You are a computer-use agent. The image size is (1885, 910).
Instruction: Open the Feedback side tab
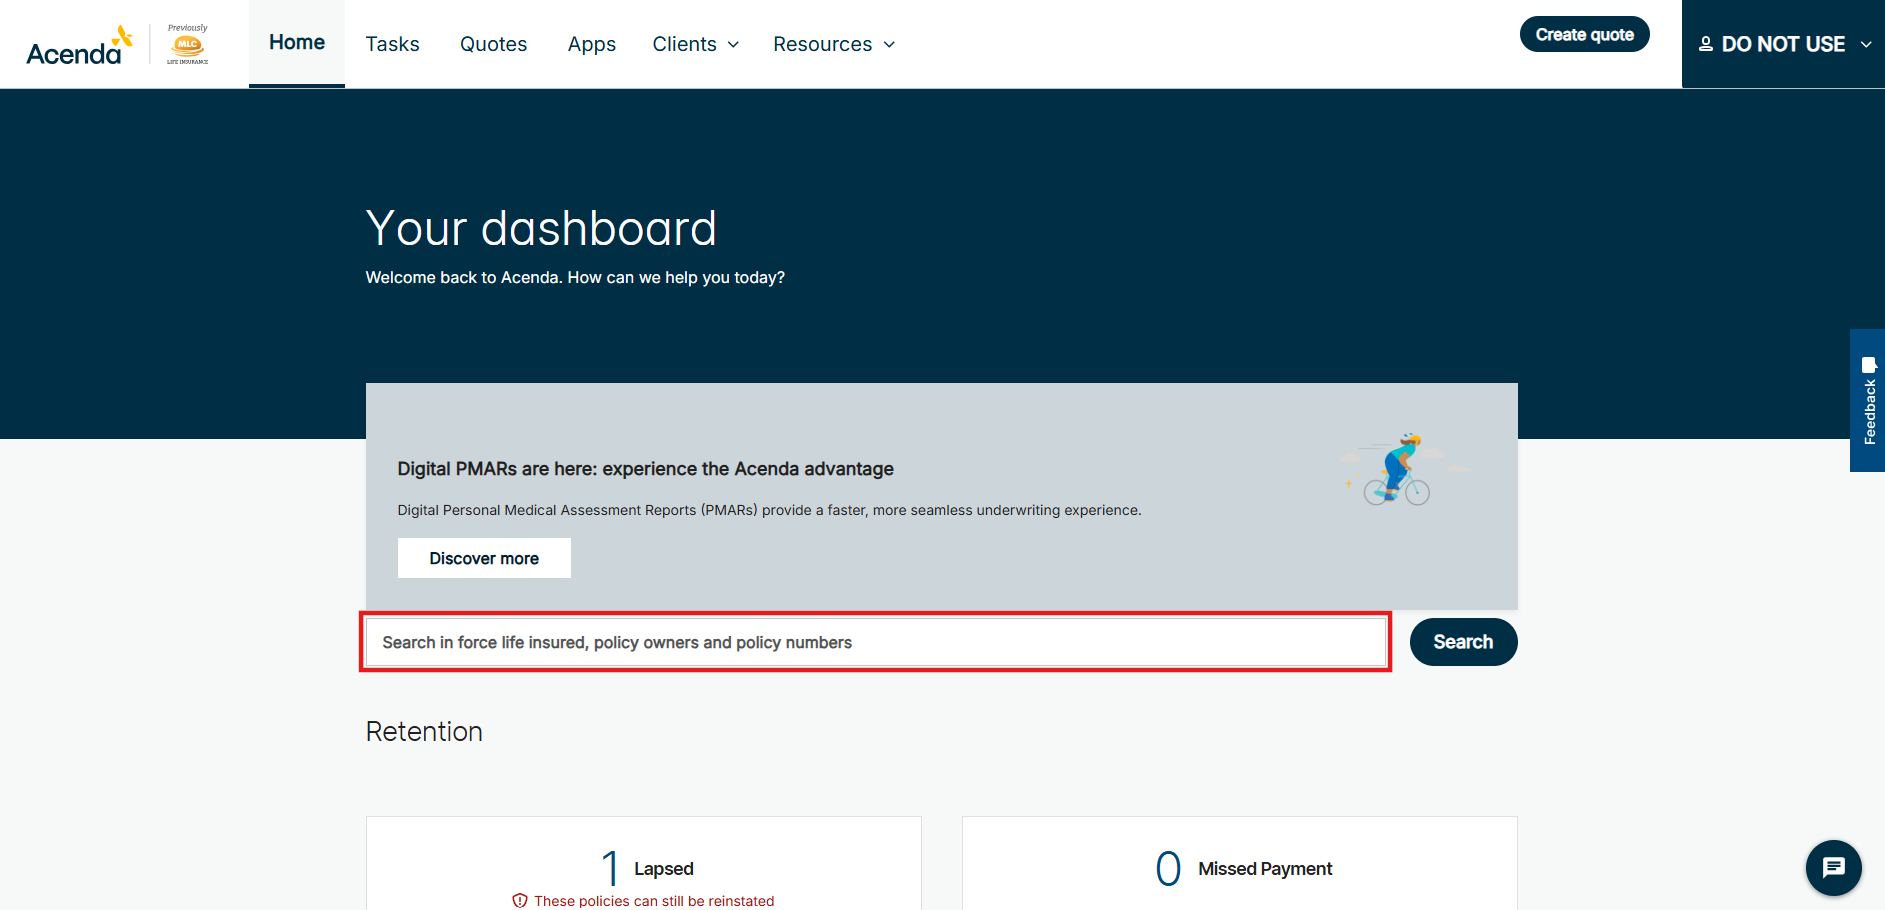click(x=1868, y=400)
